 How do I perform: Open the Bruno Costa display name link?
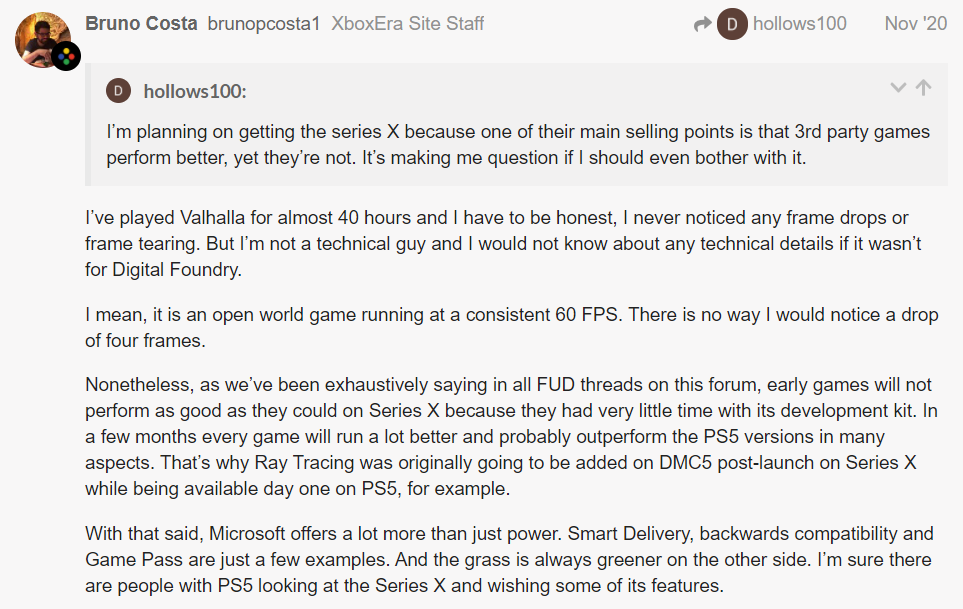point(141,24)
